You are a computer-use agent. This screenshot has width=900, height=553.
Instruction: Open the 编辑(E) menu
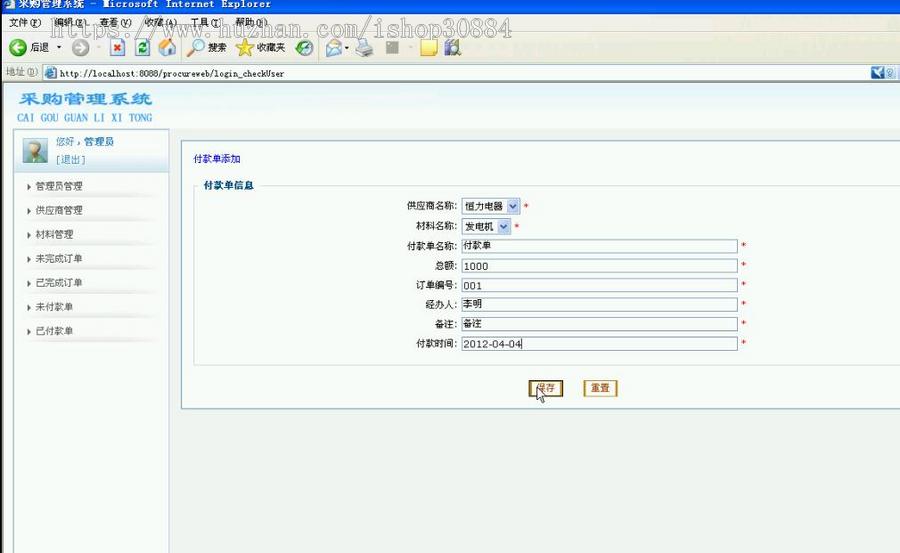coord(69,22)
